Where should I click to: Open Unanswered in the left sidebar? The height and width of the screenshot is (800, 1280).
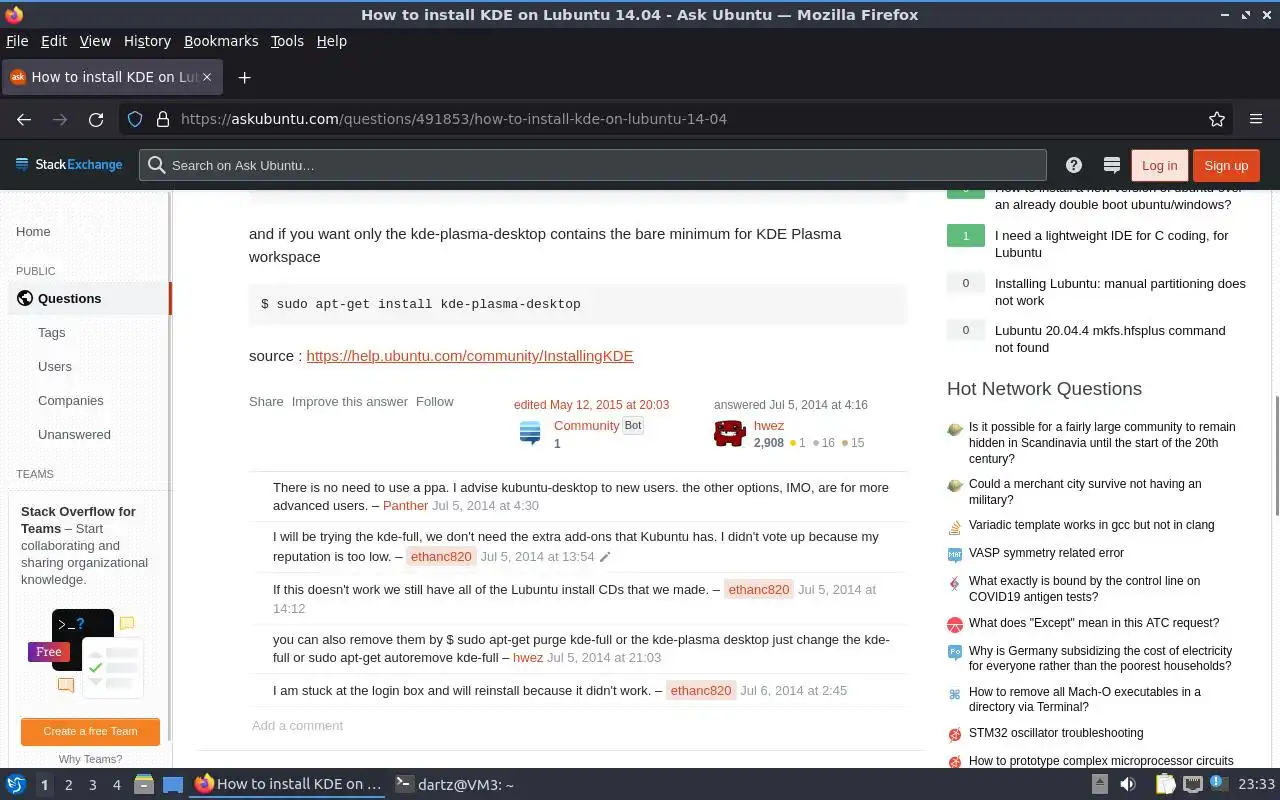74,435
